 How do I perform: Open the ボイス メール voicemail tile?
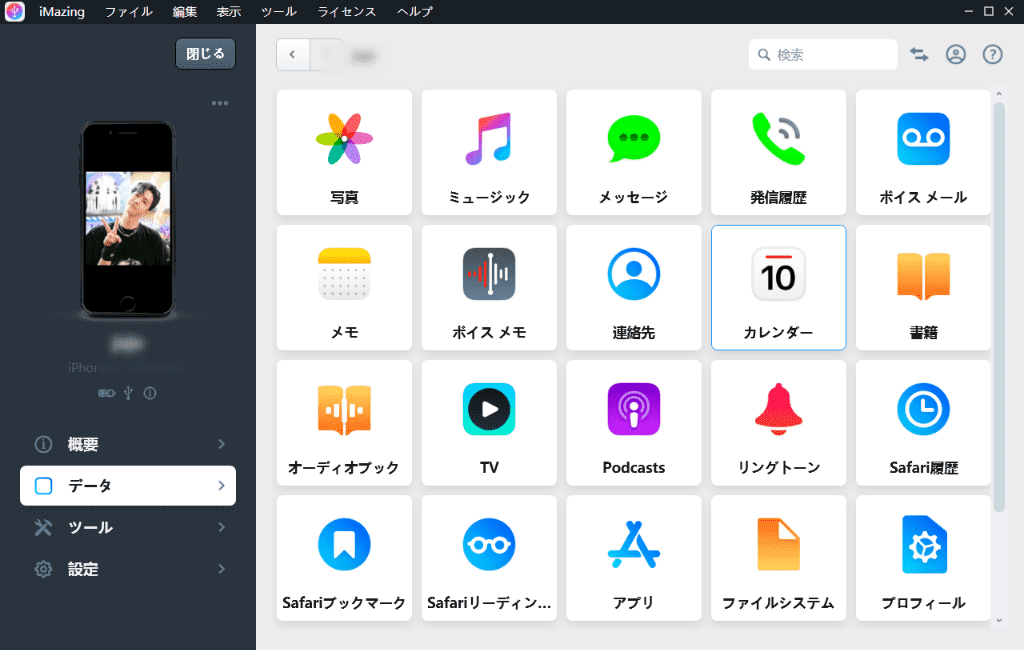923,152
